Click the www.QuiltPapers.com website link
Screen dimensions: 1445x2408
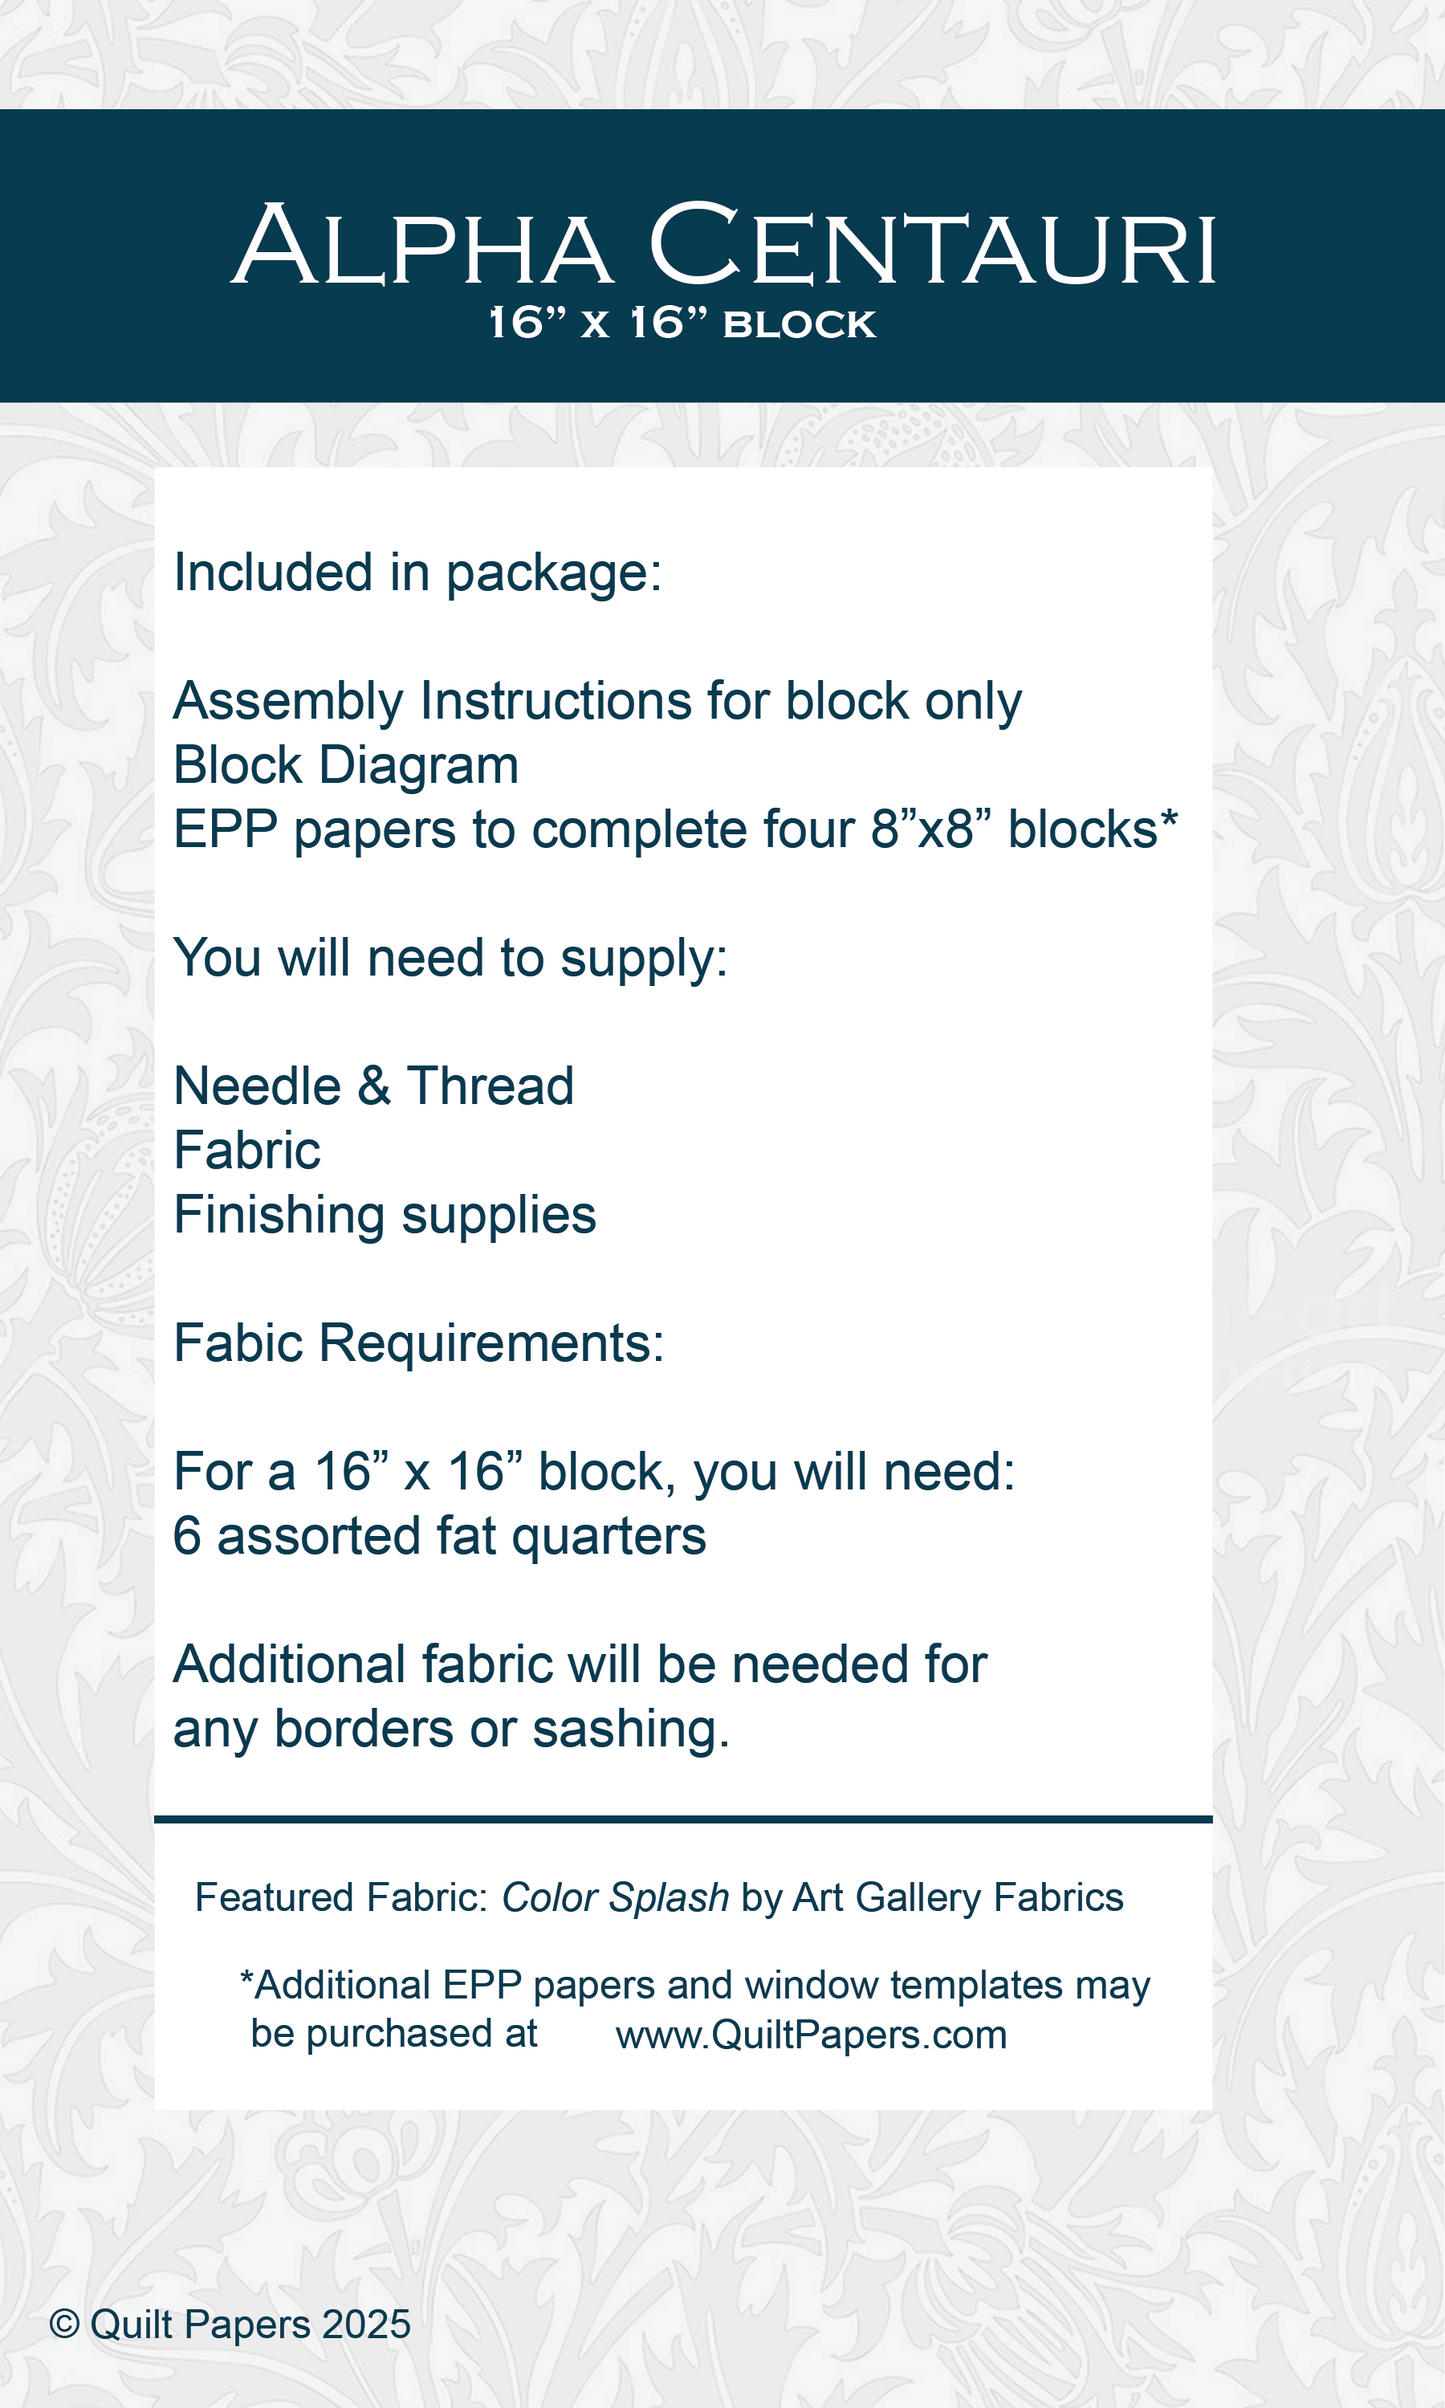click(811, 2035)
